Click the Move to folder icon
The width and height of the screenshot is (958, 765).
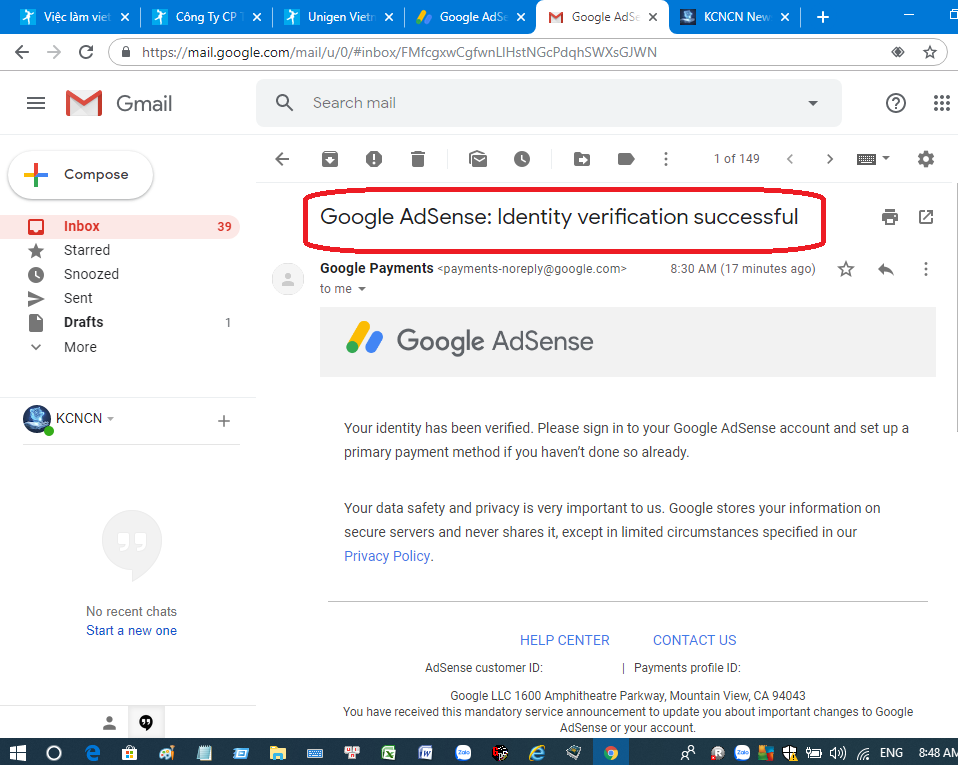click(581, 159)
